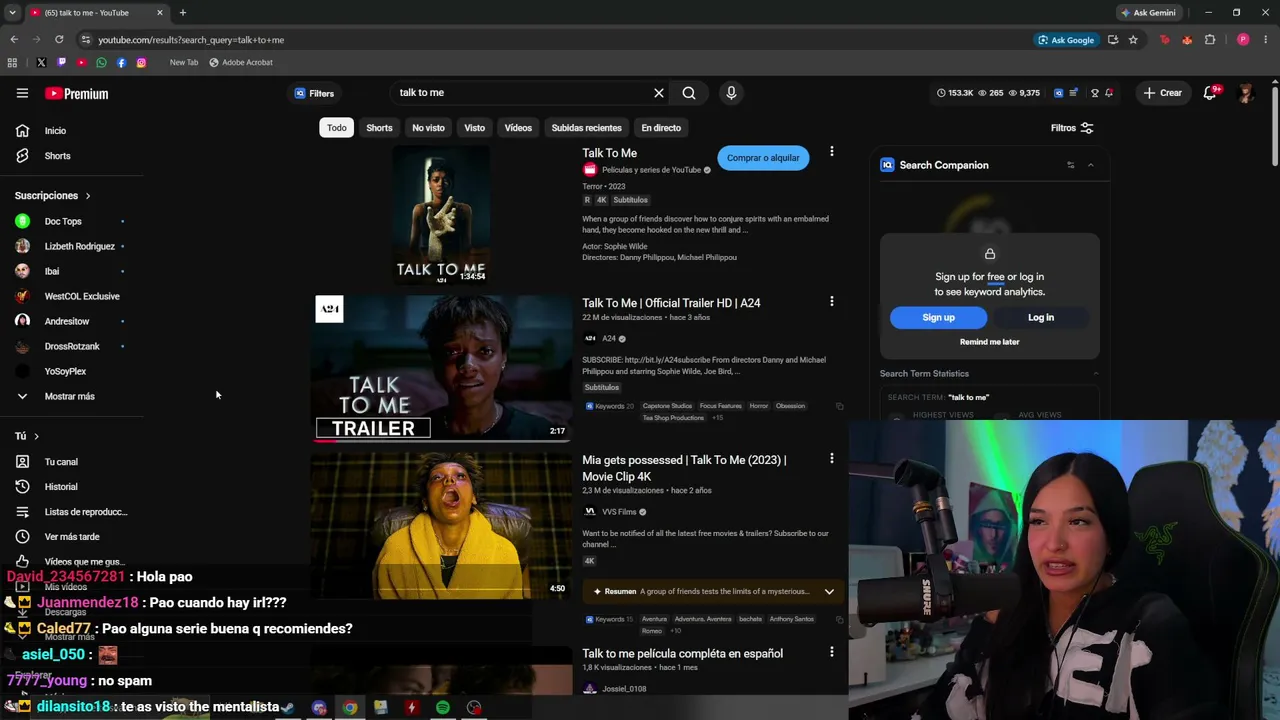The image size is (1280, 720).
Task: Open Chrome profile P avatar
Action: (x=1243, y=40)
